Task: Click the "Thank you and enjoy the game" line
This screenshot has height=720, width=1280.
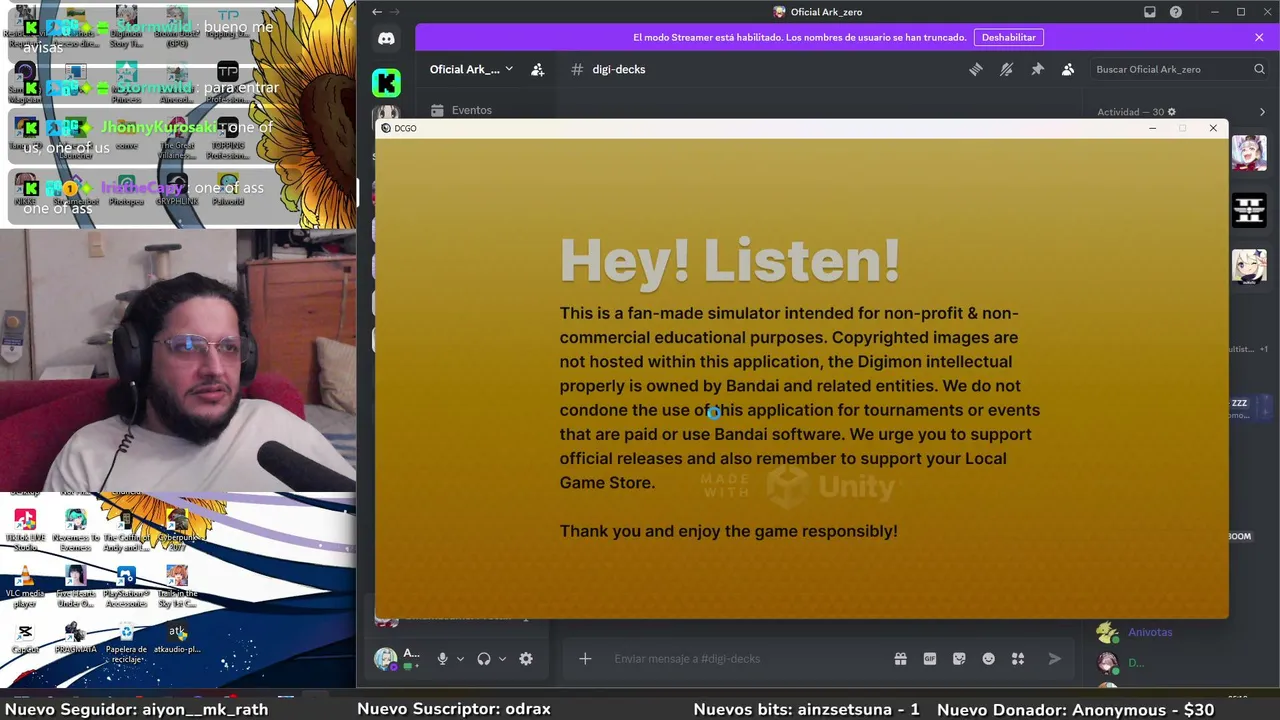Action: (728, 531)
